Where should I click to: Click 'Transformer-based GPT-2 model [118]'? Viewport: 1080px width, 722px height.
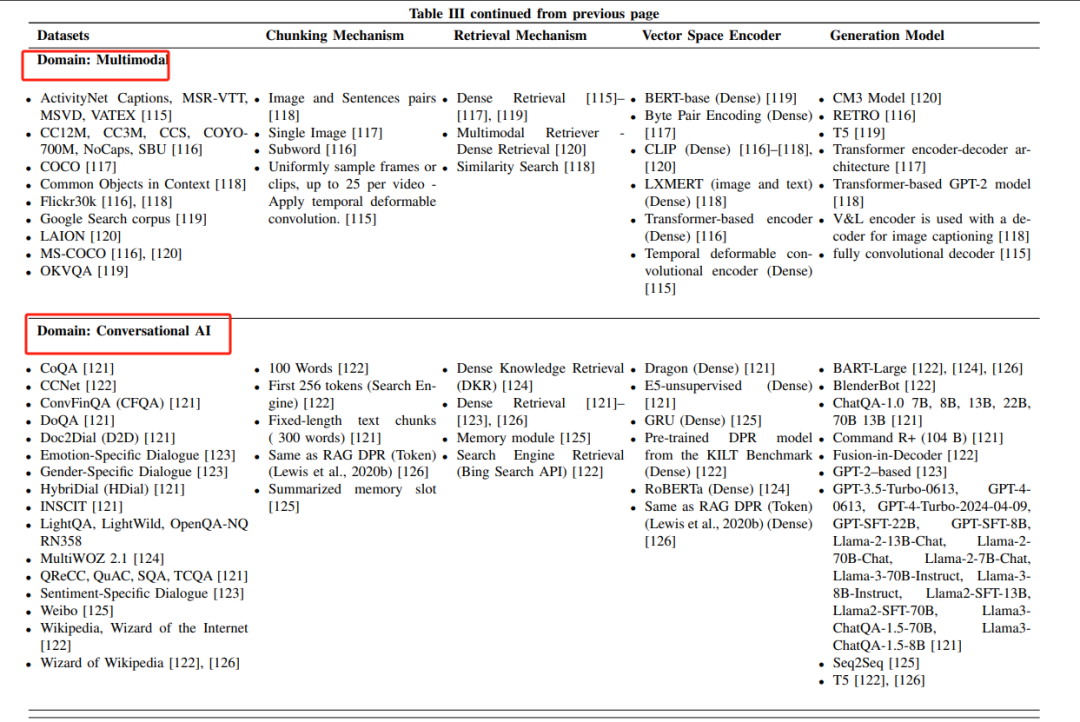[x=931, y=193]
